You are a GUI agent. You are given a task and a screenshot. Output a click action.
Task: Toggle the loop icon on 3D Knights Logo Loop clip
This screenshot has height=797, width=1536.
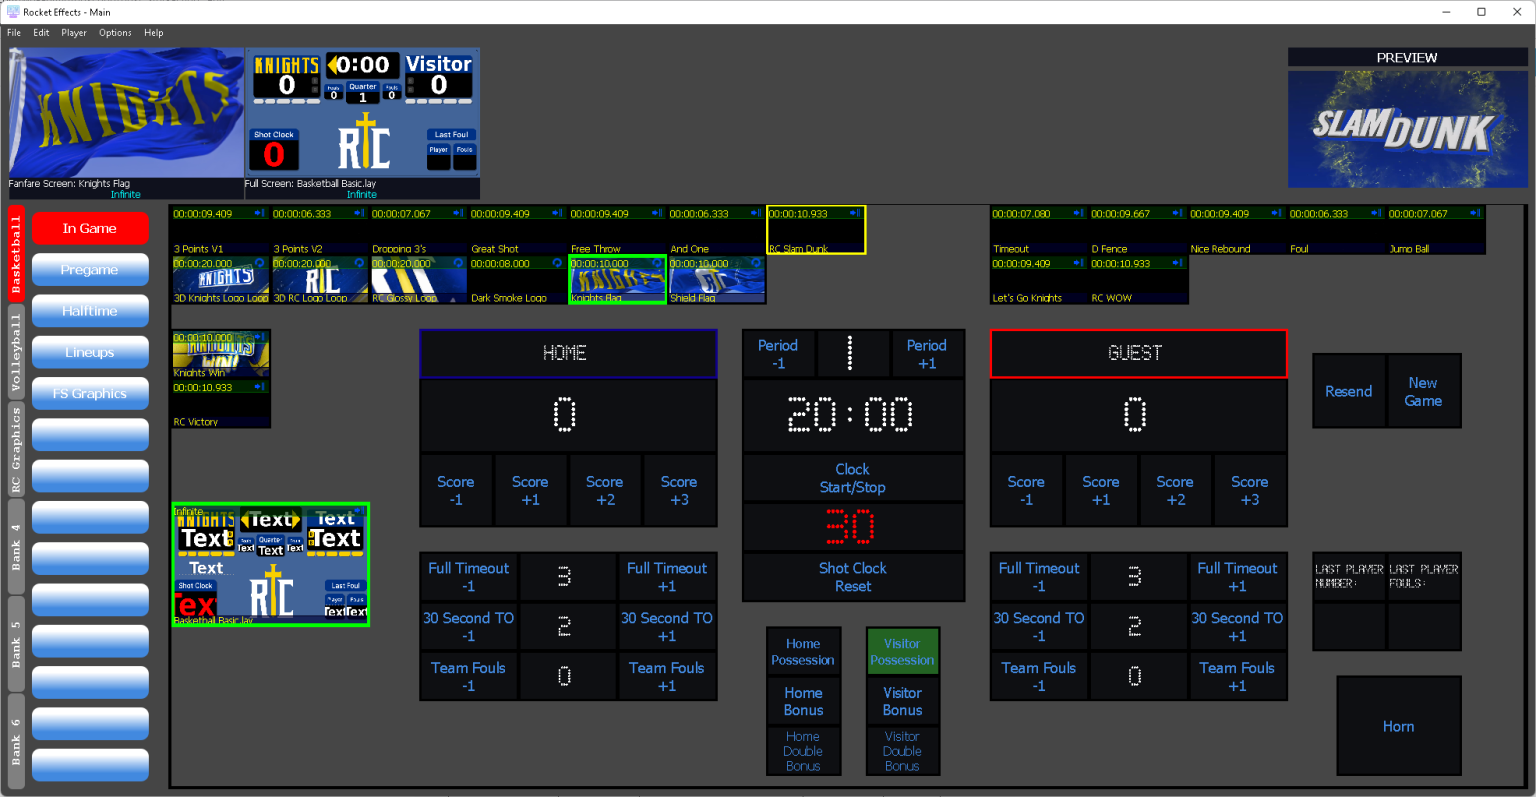pos(257,263)
